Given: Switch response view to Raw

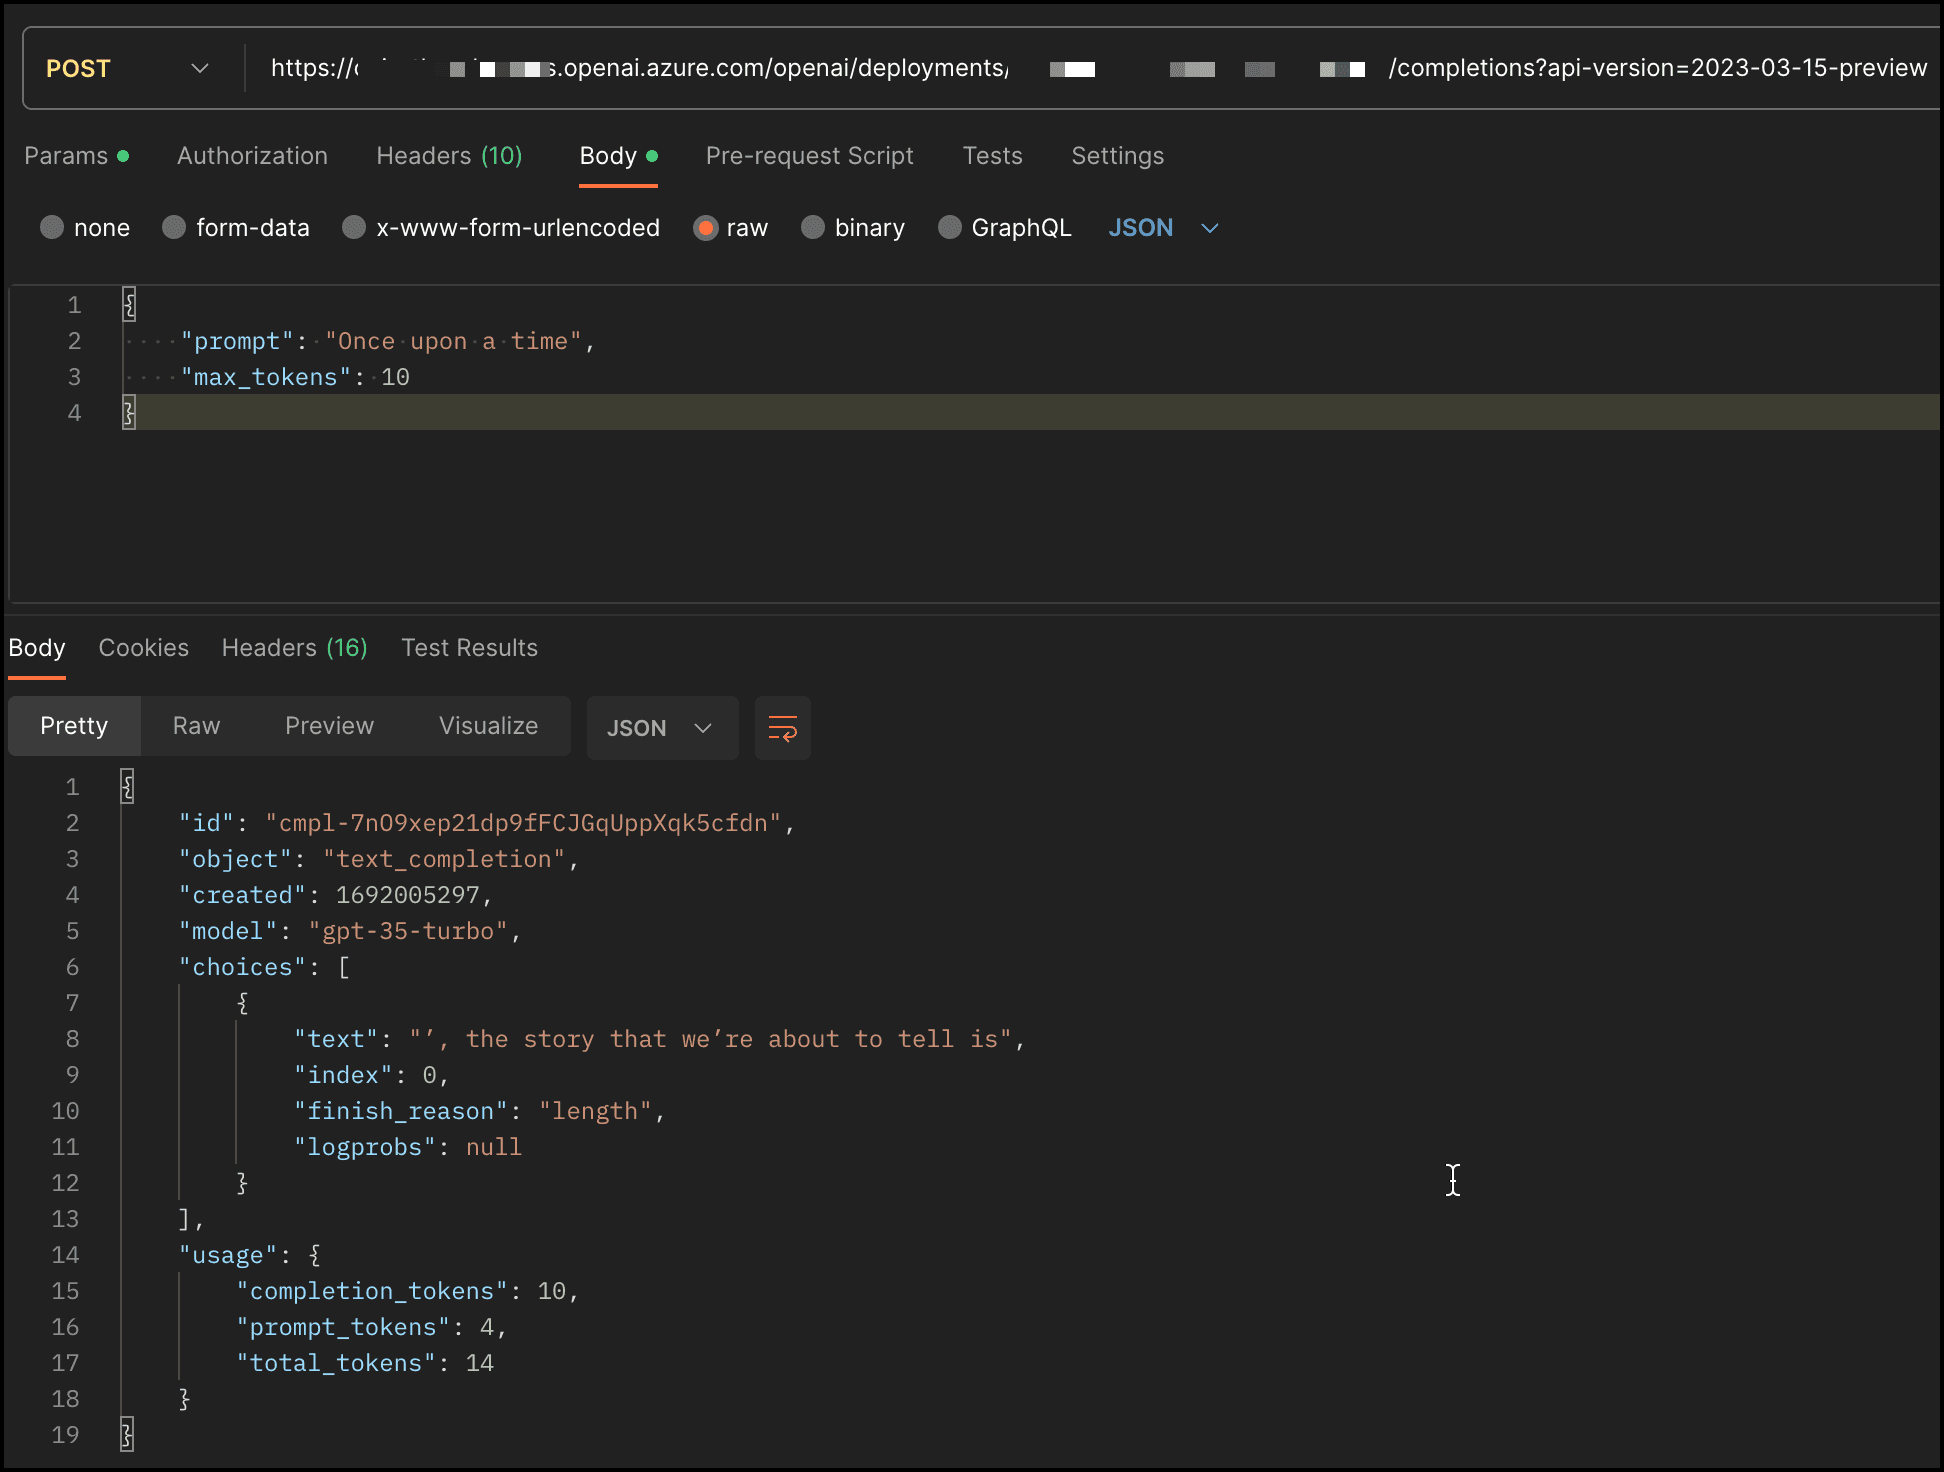Looking at the screenshot, I should click(x=196, y=726).
